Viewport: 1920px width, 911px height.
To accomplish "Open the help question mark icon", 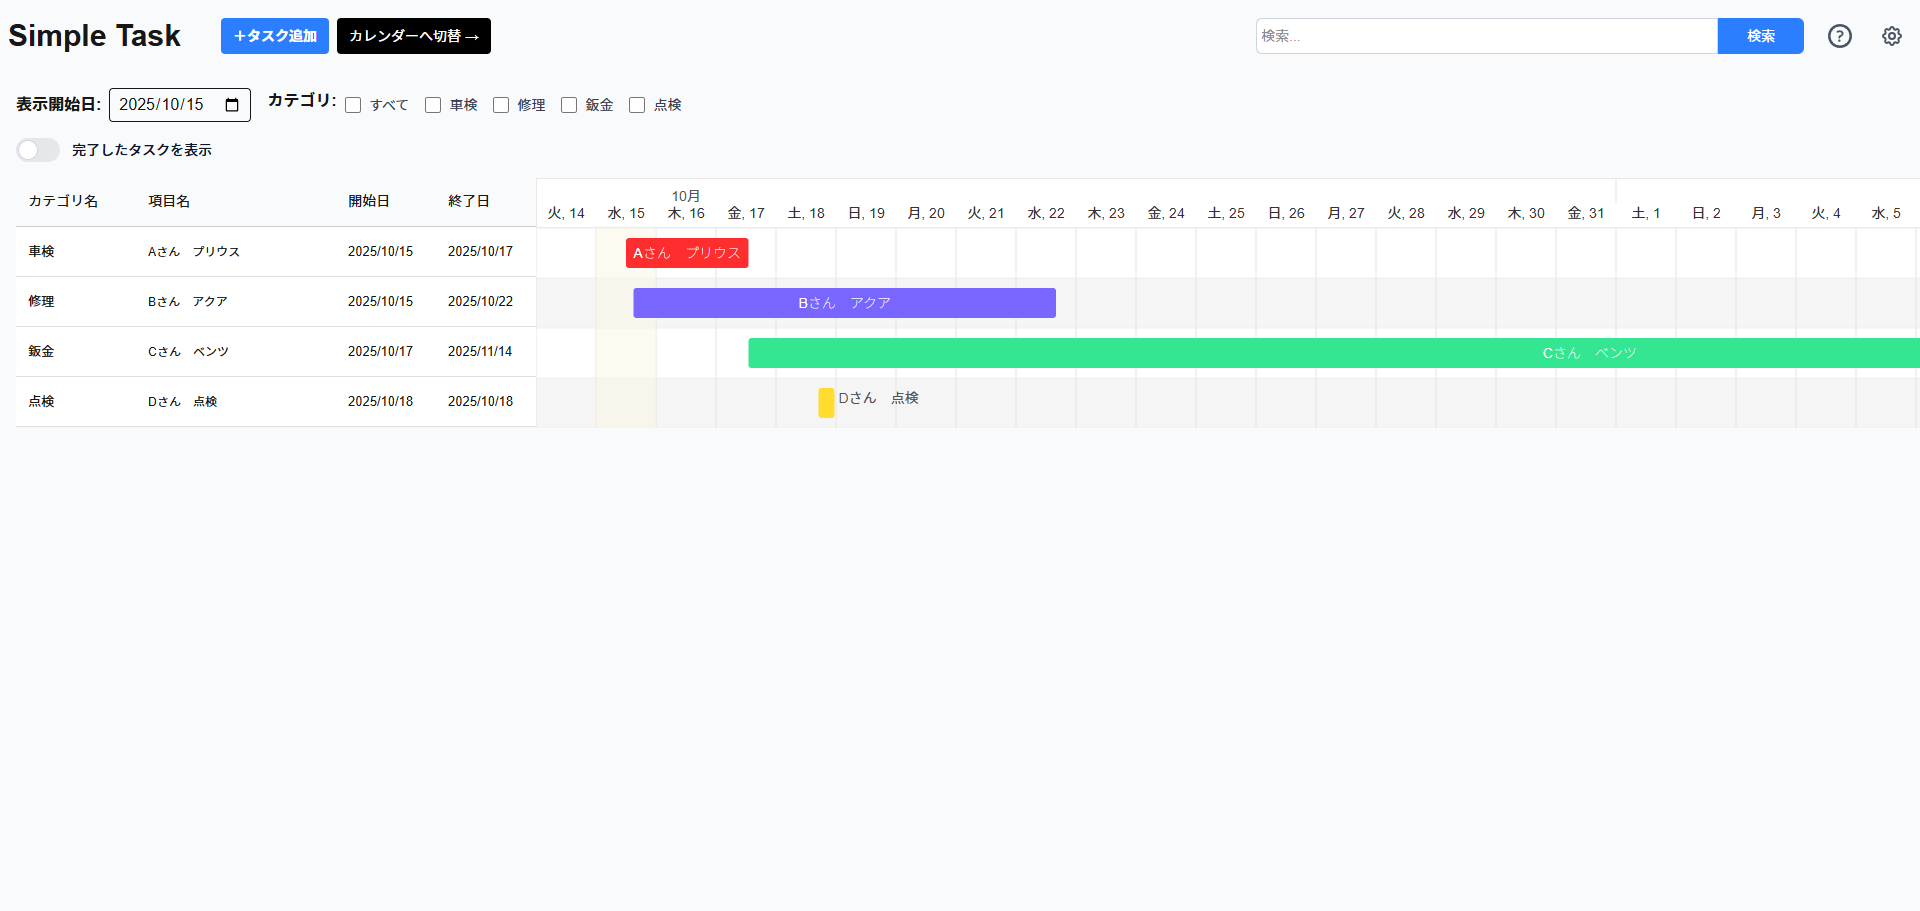I will coord(1840,36).
